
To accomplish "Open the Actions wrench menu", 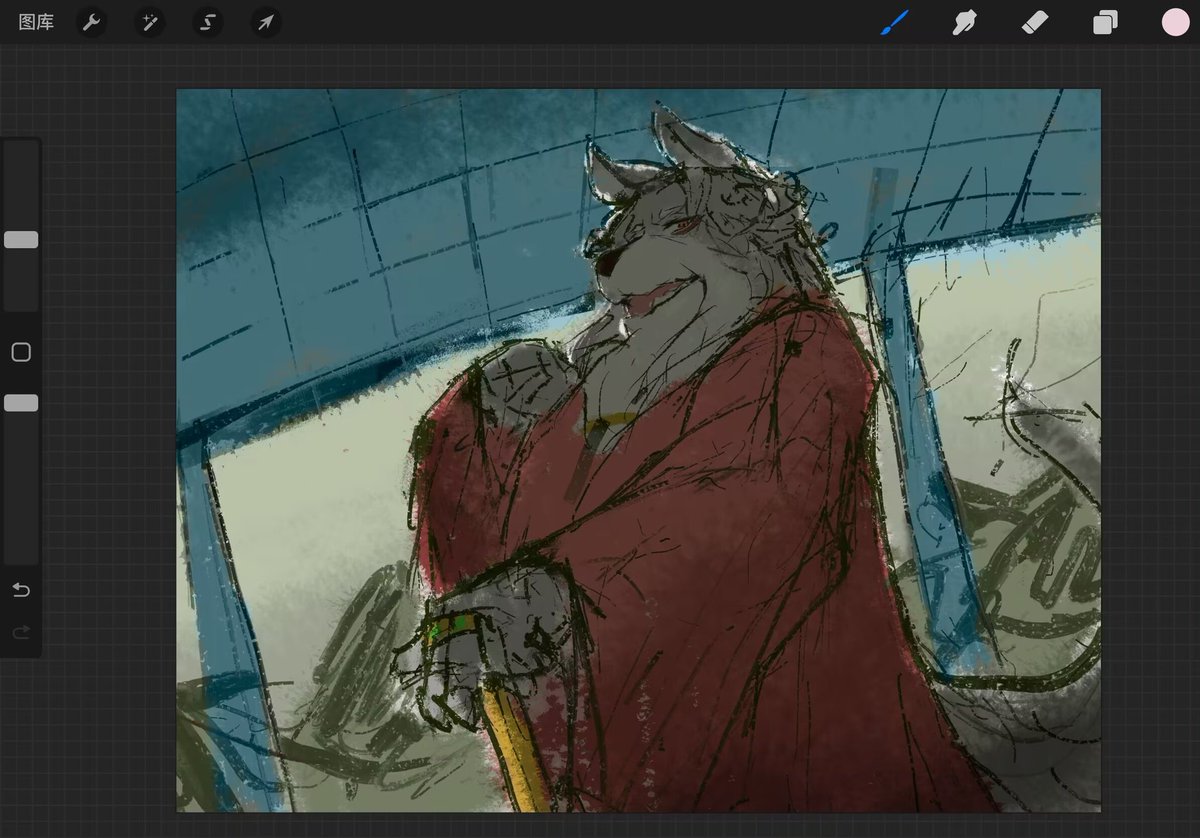I will [x=91, y=23].
